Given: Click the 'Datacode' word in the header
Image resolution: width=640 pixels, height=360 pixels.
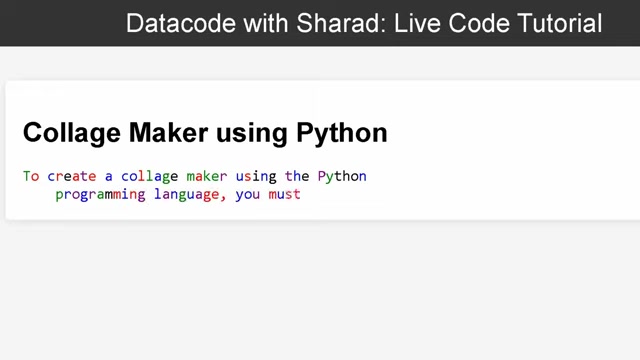Looking at the screenshot, I should (x=181, y=23).
